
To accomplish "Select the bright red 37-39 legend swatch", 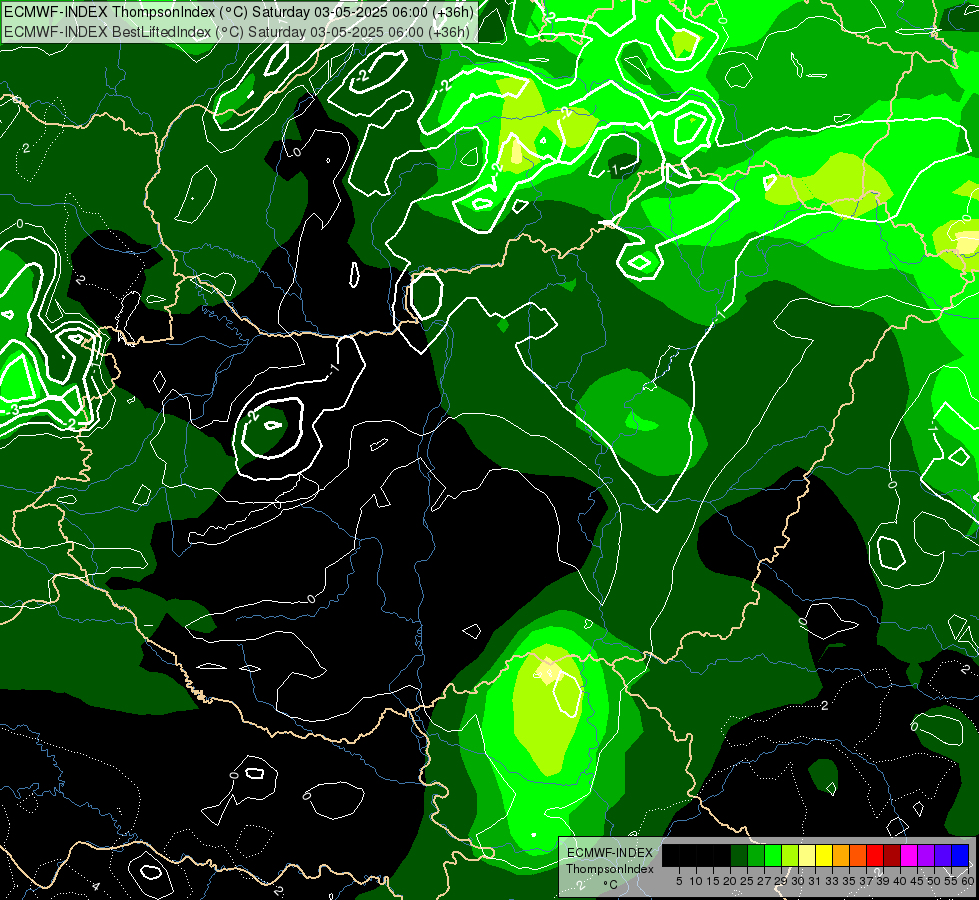I will coord(875,855).
